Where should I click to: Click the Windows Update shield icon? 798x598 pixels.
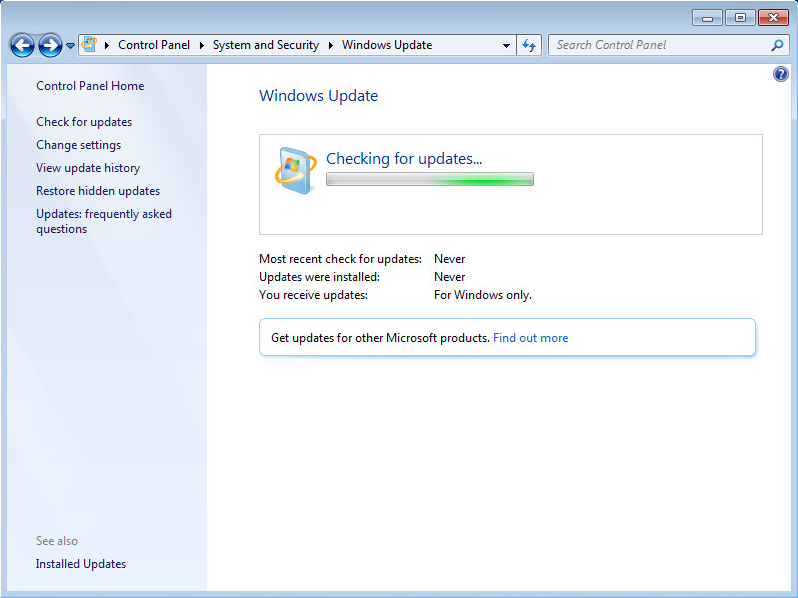click(x=295, y=169)
